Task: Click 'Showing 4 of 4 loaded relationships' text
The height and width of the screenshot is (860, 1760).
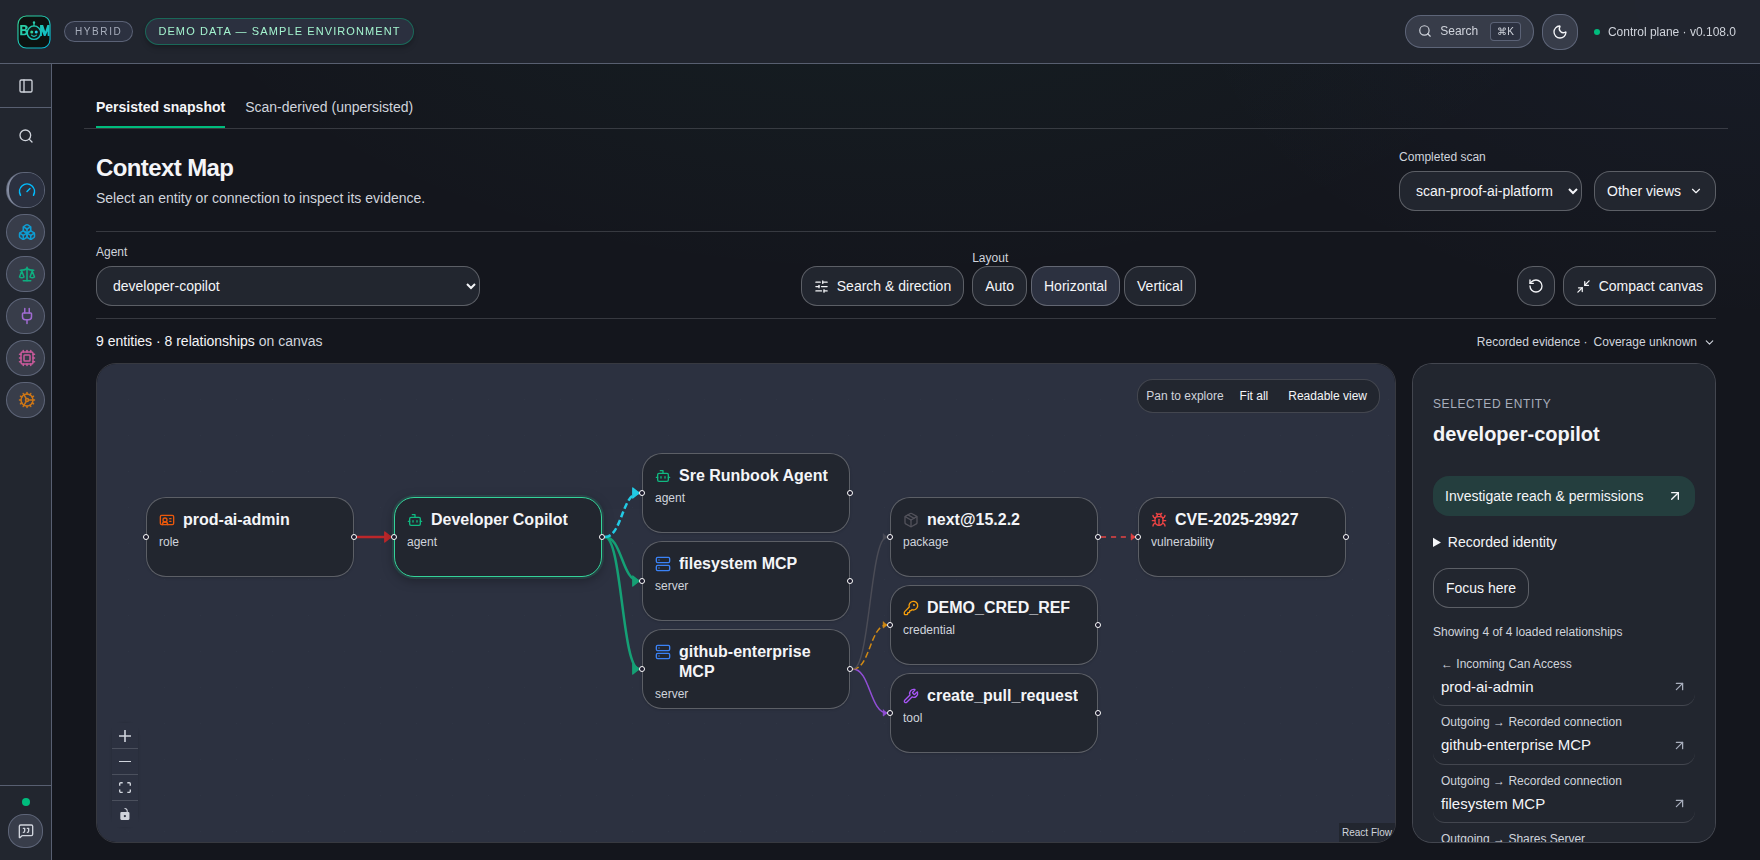Action: tap(1527, 632)
